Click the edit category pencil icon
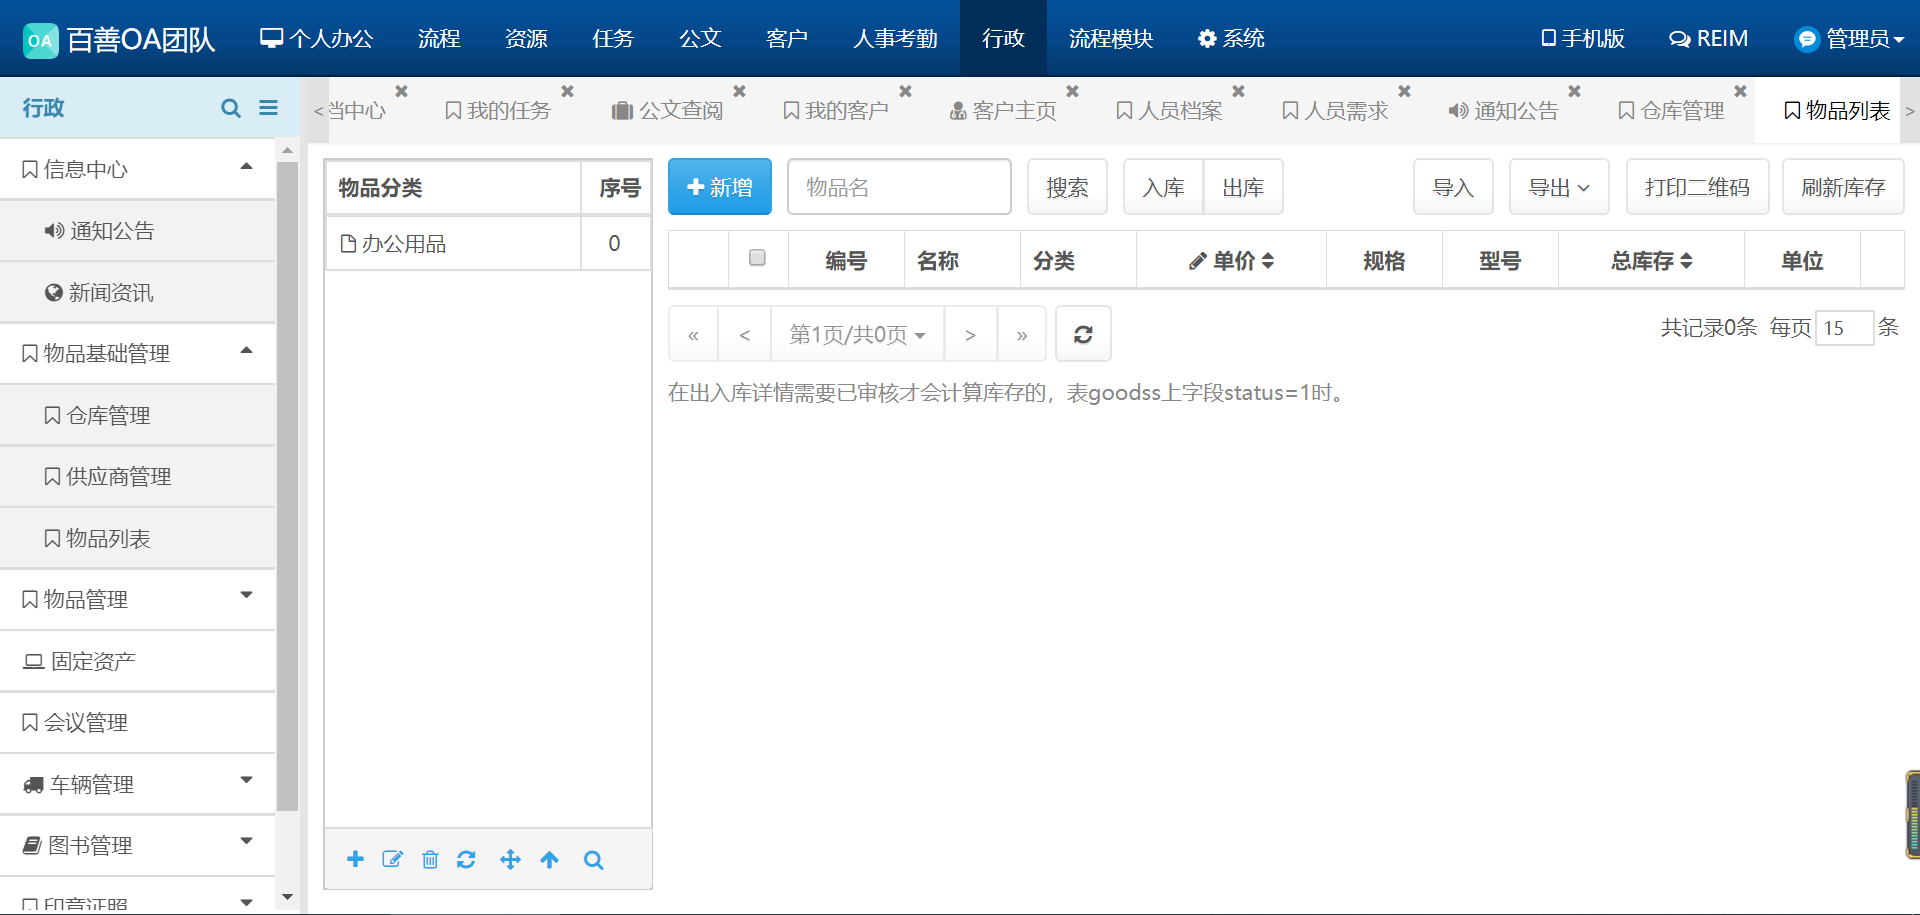Image resolution: width=1920 pixels, height=915 pixels. pos(392,859)
